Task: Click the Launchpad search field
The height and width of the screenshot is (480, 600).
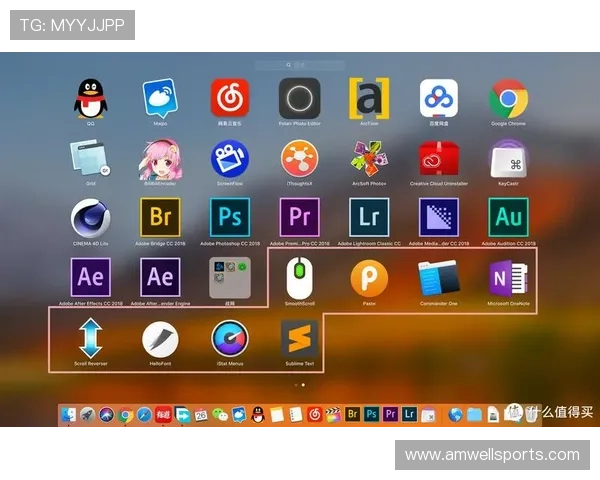Action: [300, 65]
